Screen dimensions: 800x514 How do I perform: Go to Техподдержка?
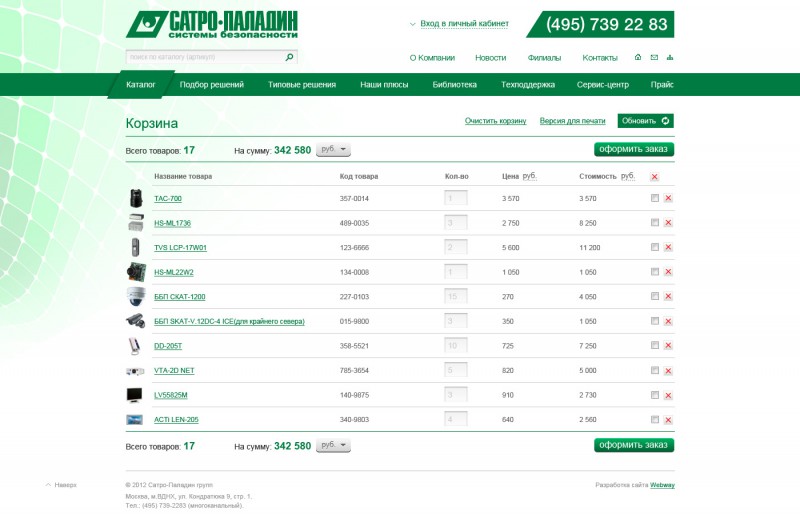pyautogui.click(x=528, y=85)
